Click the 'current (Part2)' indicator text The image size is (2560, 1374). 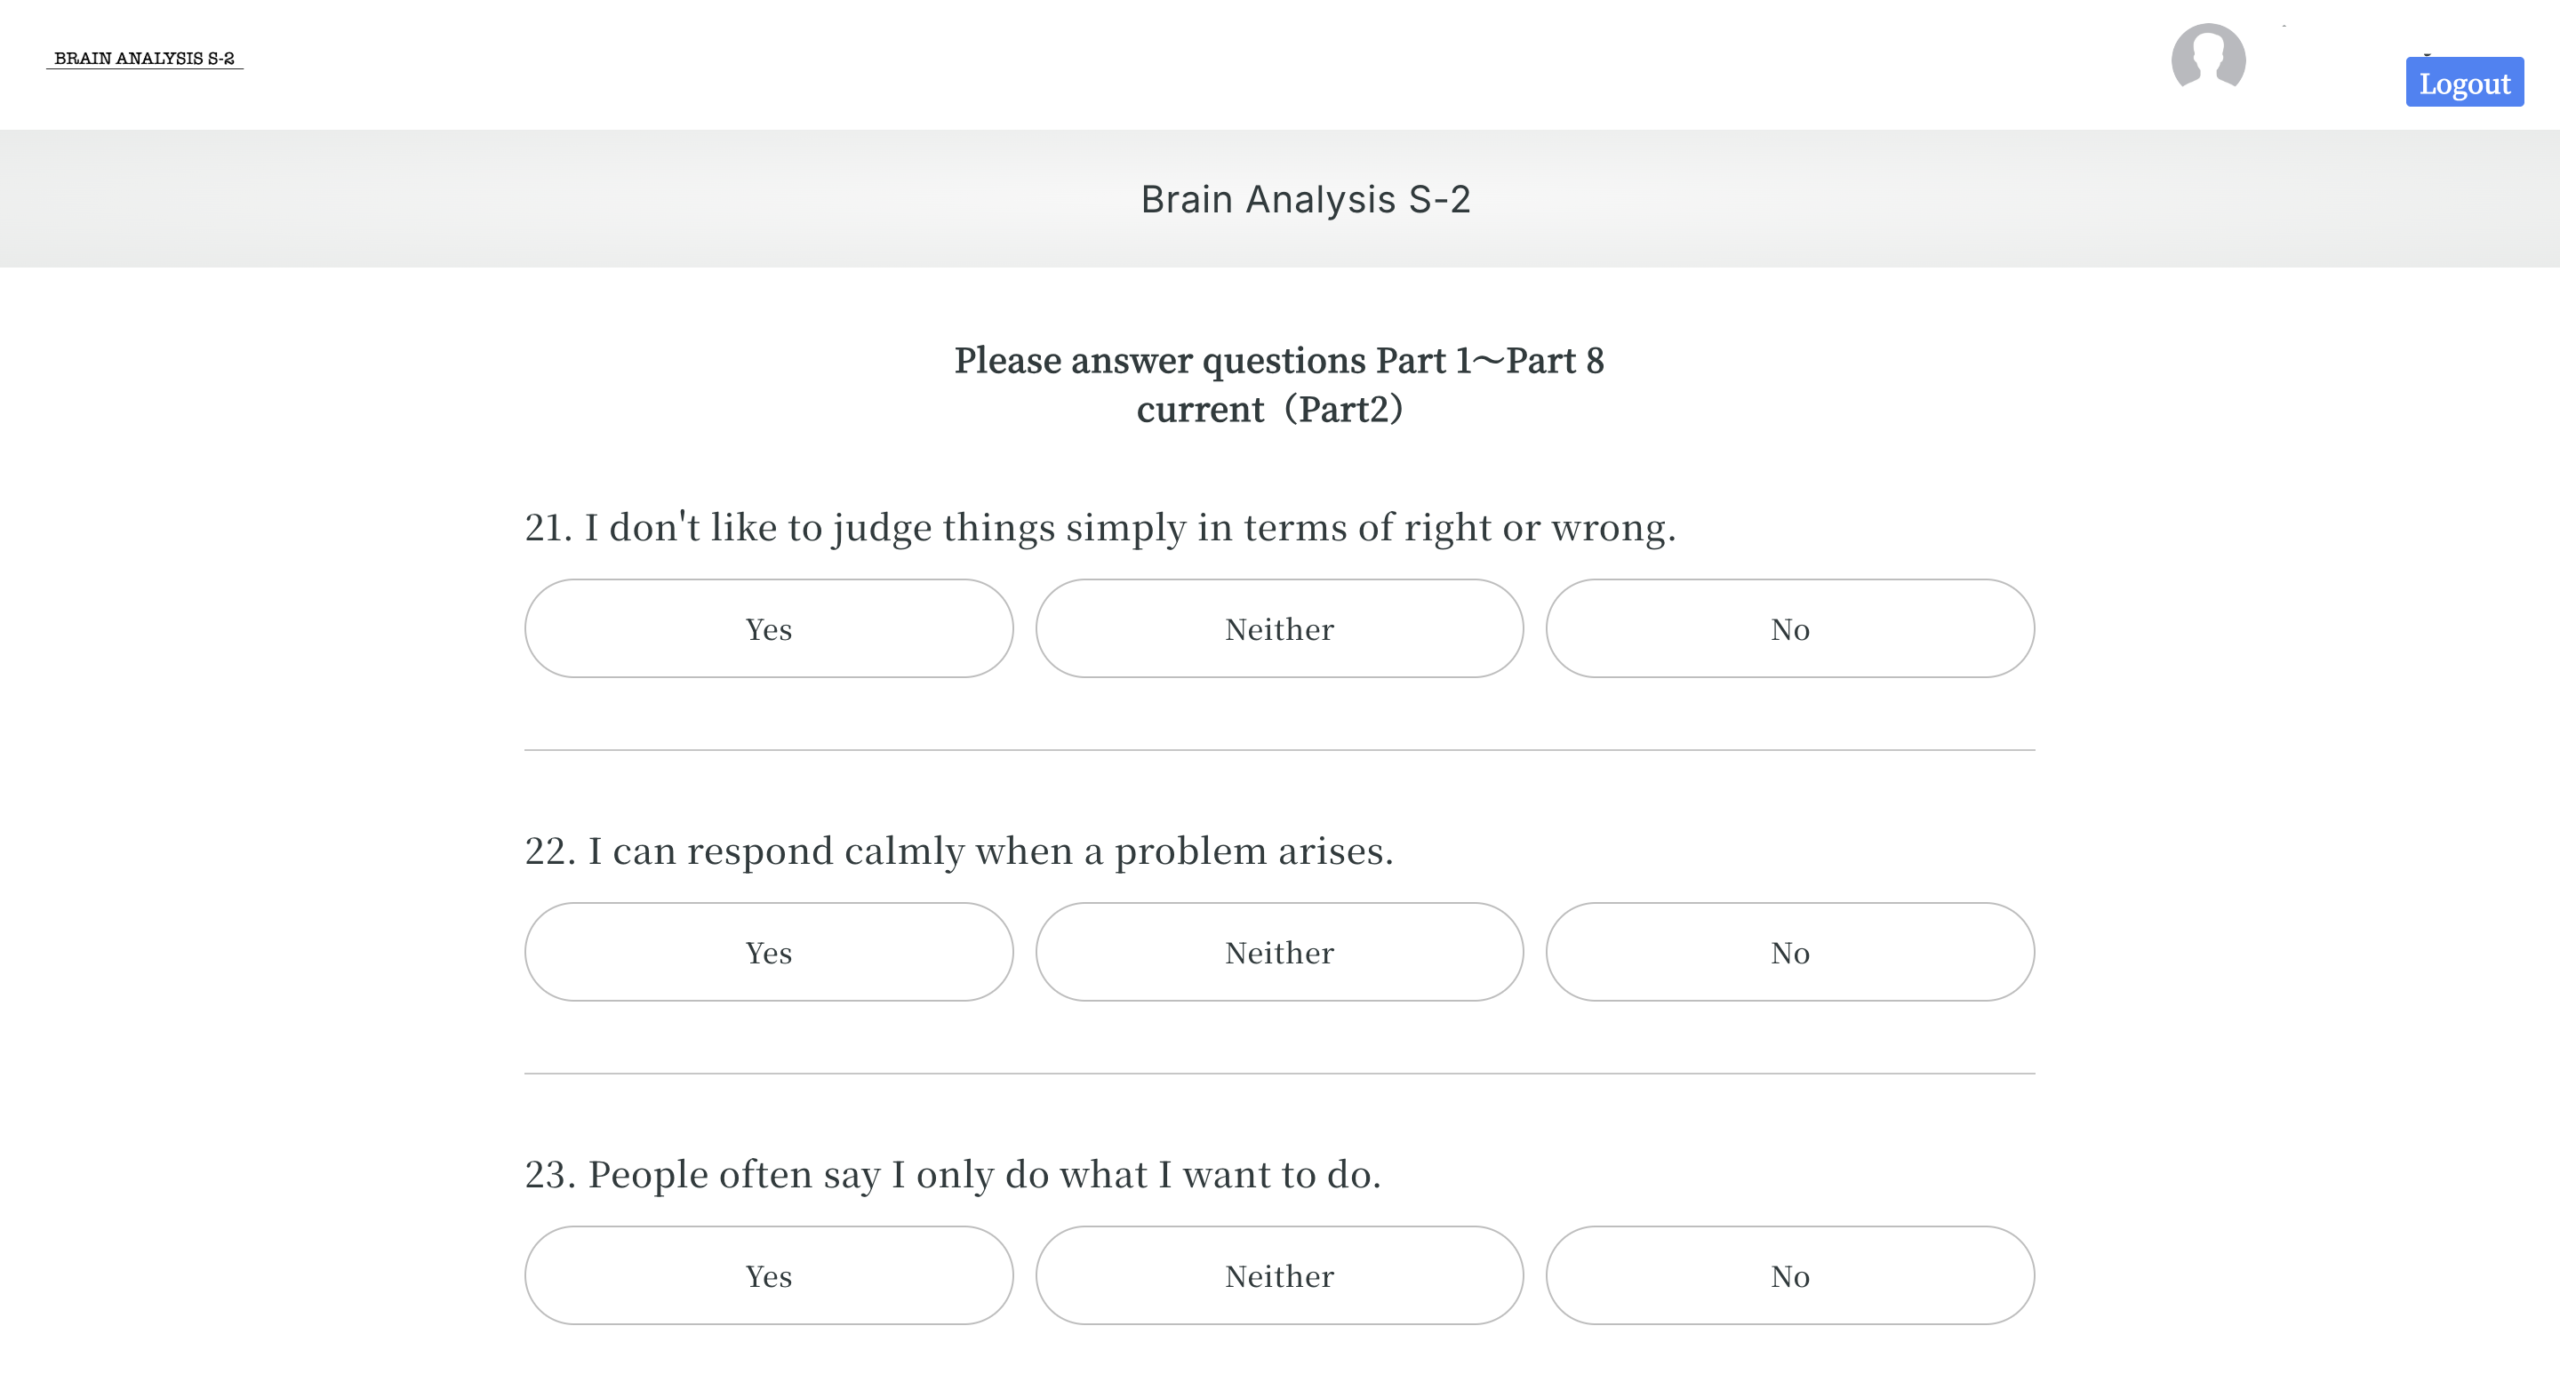pyautogui.click(x=1270, y=409)
